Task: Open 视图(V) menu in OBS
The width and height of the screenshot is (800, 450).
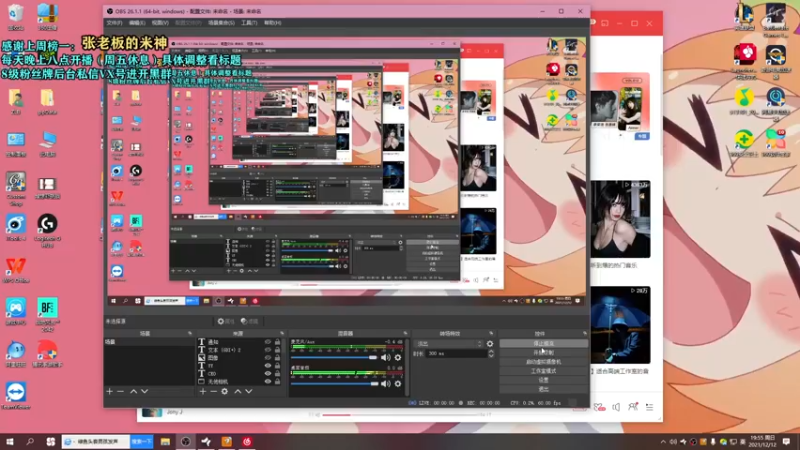Action: pyautogui.click(x=160, y=23)
